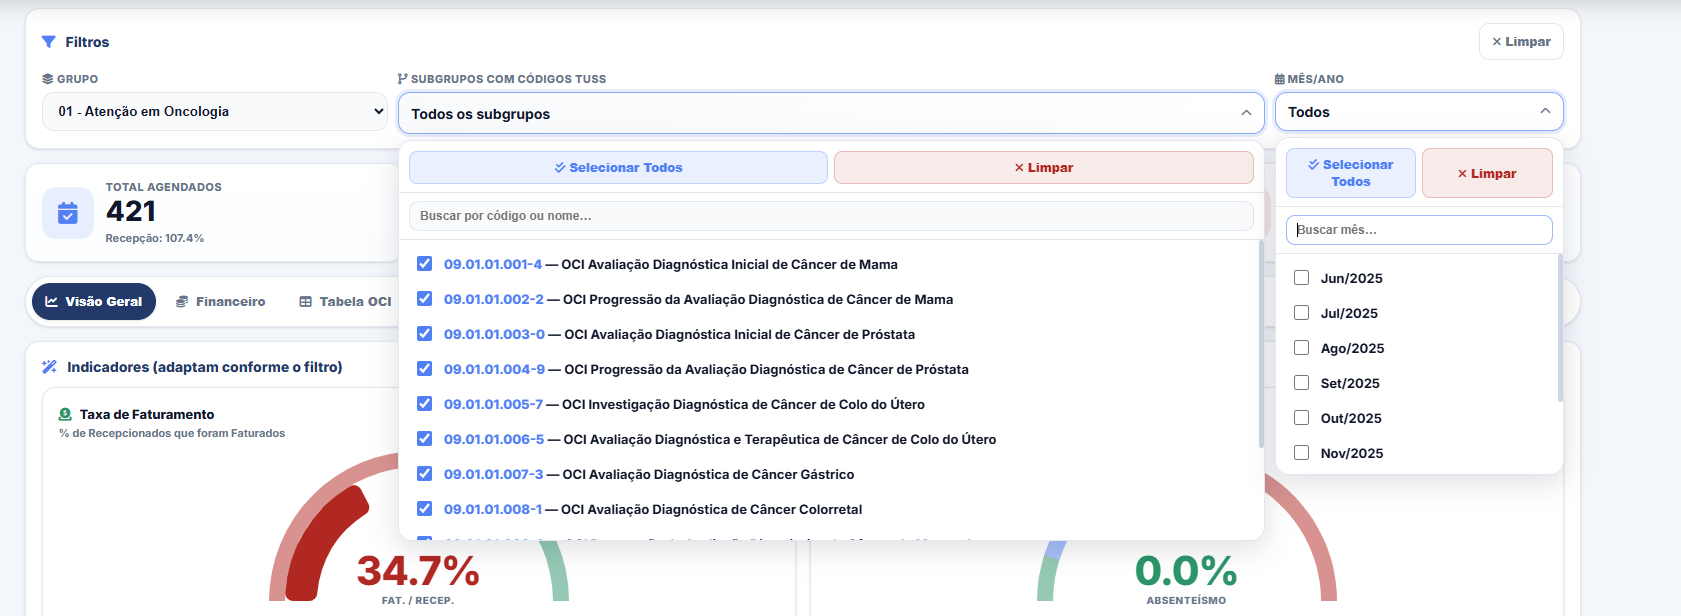Click the coins icon on the Financeiro tab
Screen dimensions: 1681x616
(x=182, y=301)
